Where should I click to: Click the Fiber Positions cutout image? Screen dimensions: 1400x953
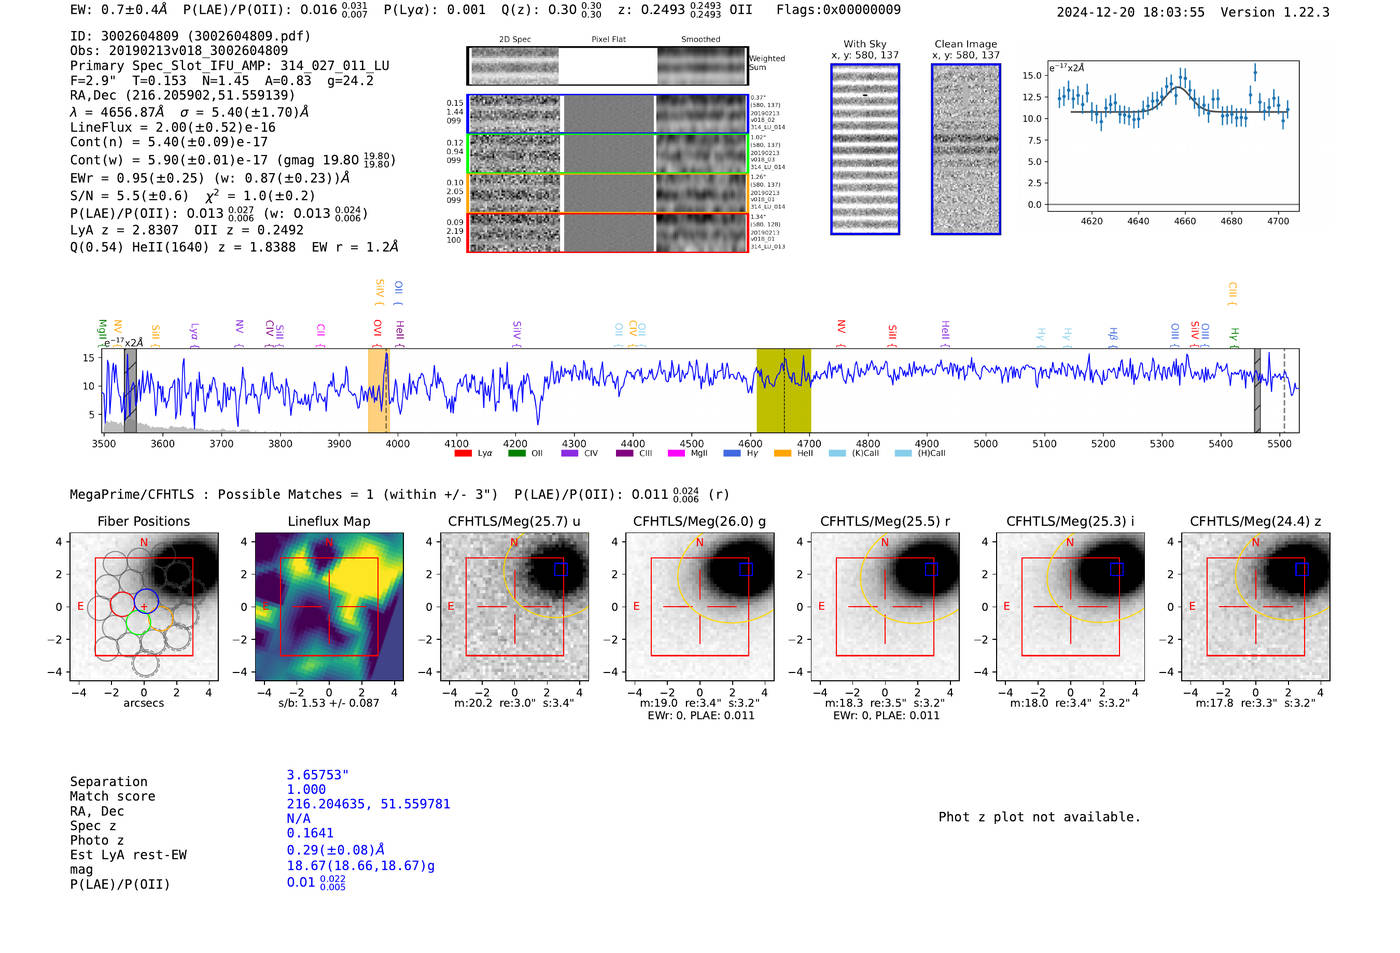point(144,606)
